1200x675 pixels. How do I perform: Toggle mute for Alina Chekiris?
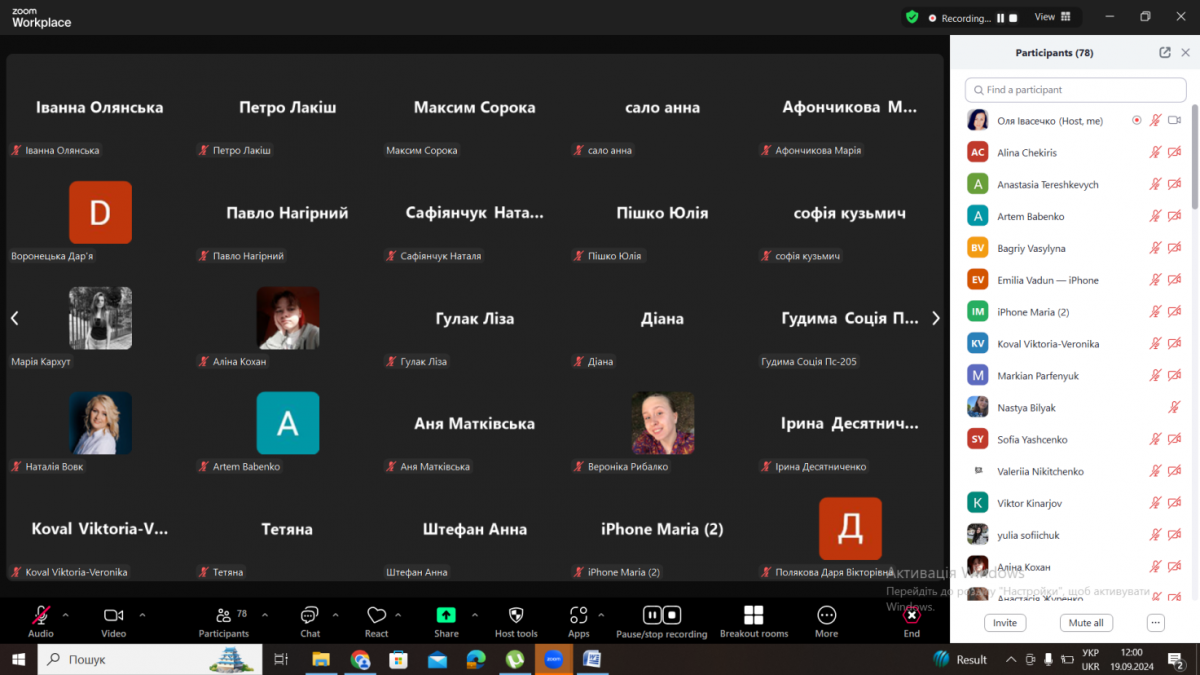click(x=1155, y=152)
